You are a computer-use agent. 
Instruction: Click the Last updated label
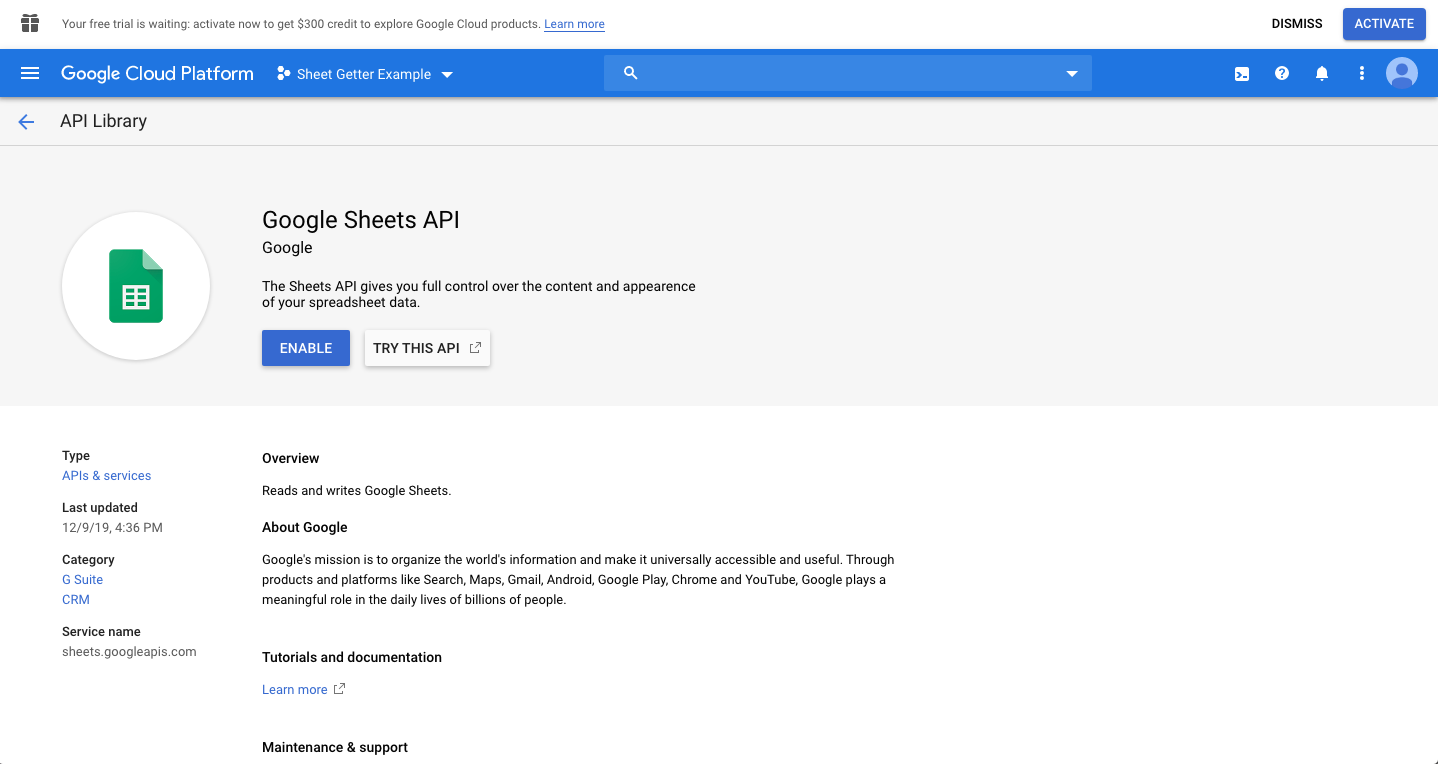(x=100, y=508)
